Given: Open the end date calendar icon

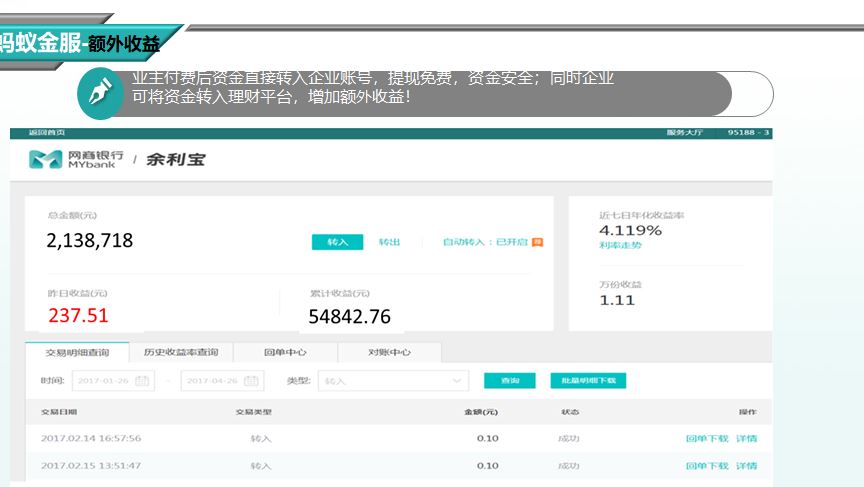Looking at the screenshot, I should click(251, 381).
